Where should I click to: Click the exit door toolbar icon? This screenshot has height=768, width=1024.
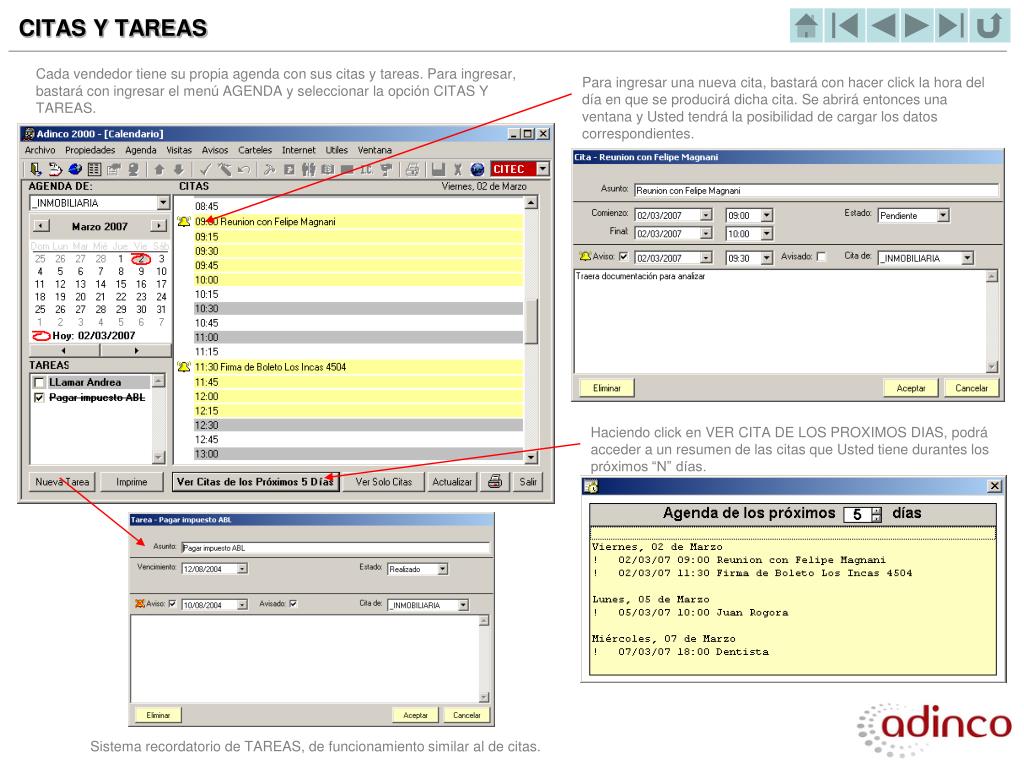click(35, 170)
